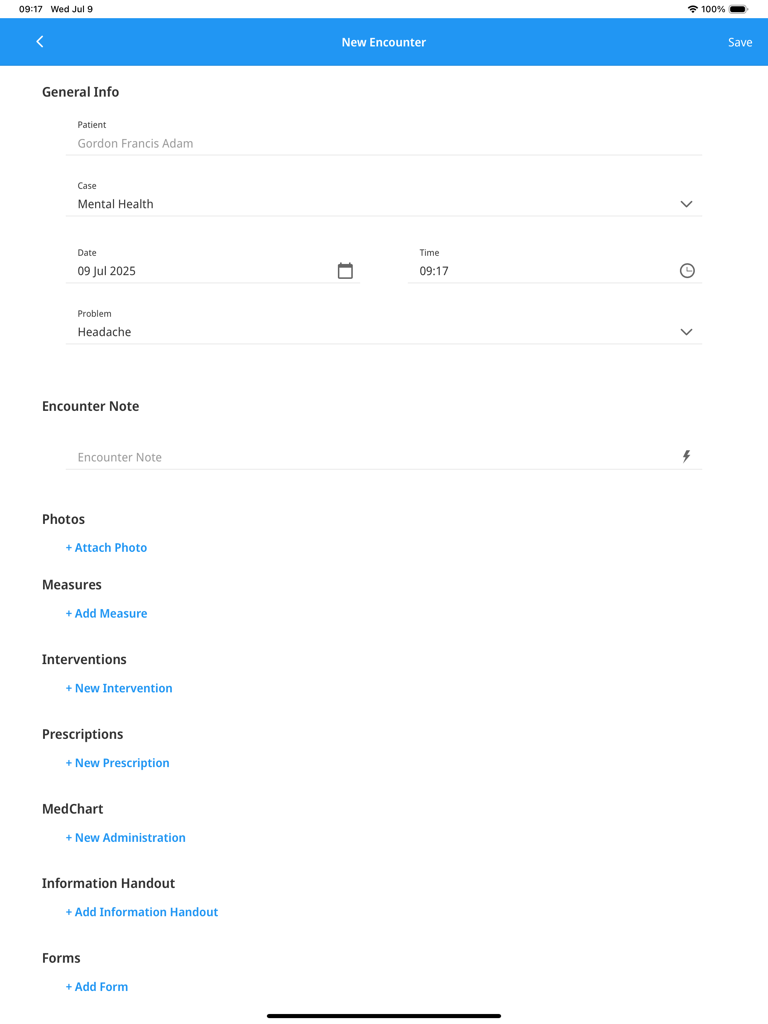The height and width of the screenshot is (1024, 768).
Task: Expand the Problem dropdown chevron
Action: click(686, 332)
